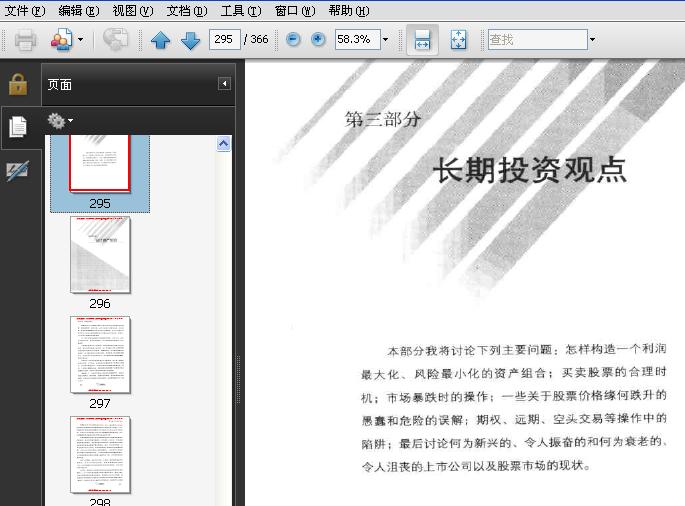This screenshot has width=685, height=506.
Task: Open the zoom percentage dropdown
Action: [385, 40]
